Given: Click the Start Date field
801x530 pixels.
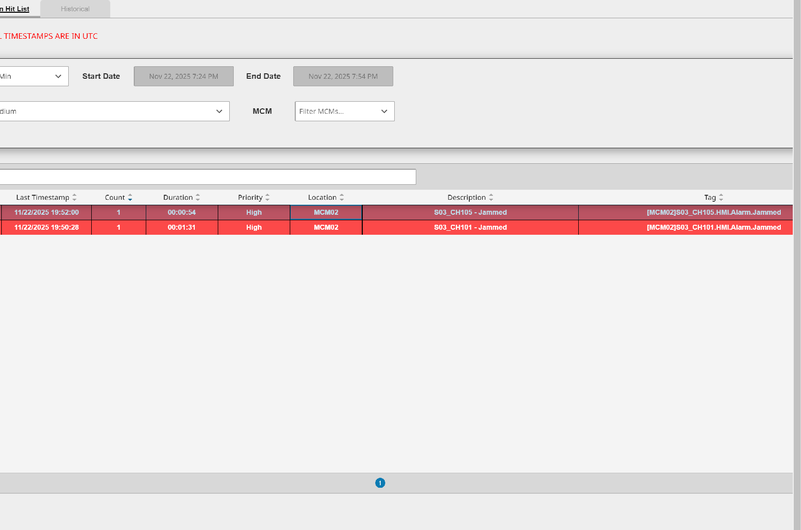Looking at the screenshot, I should pos(183,76).
